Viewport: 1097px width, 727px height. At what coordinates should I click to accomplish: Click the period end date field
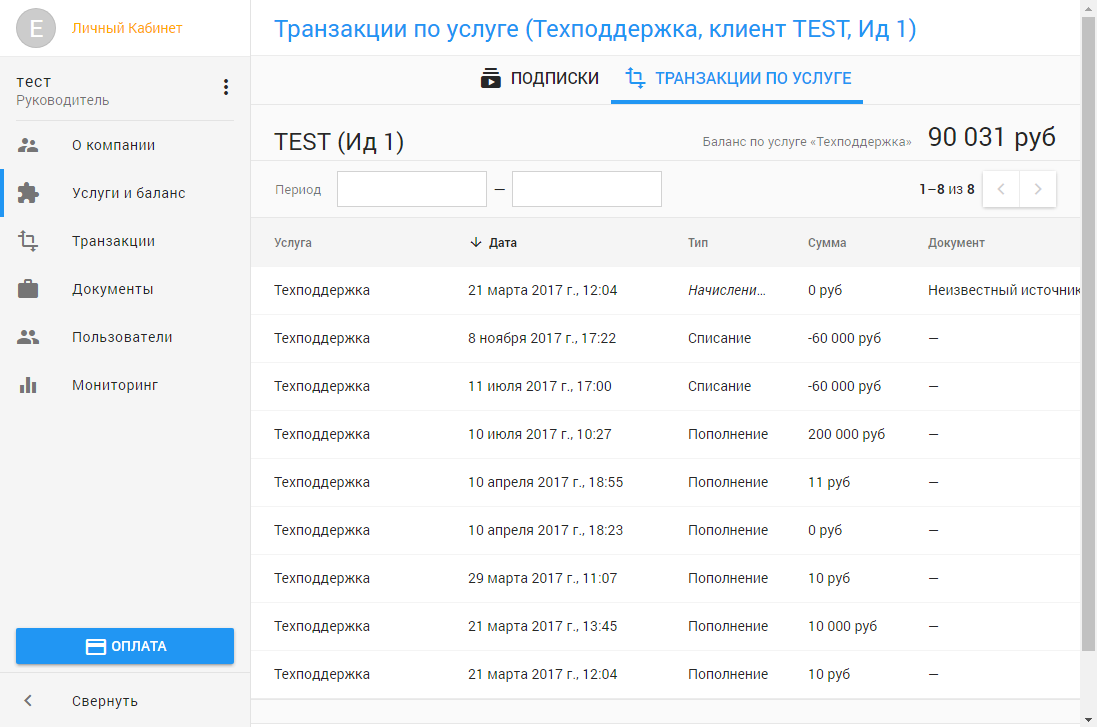pyautogui.click(x=586, y=189)
